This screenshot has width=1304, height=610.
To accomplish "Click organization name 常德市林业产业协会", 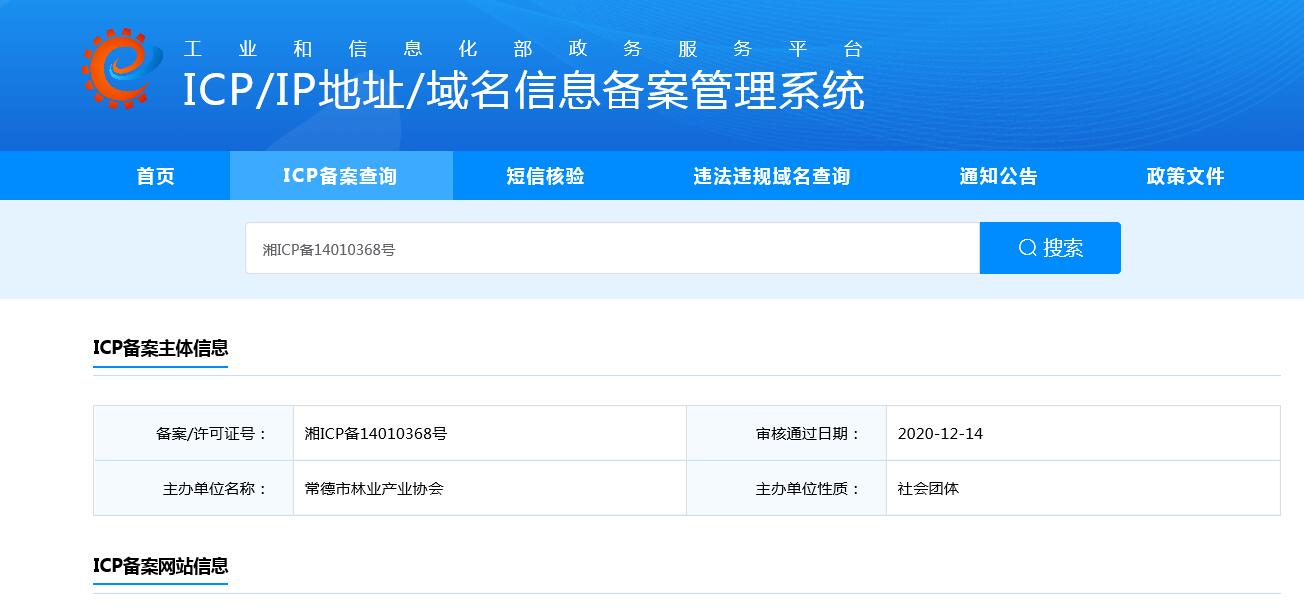I will click(374, 489).
